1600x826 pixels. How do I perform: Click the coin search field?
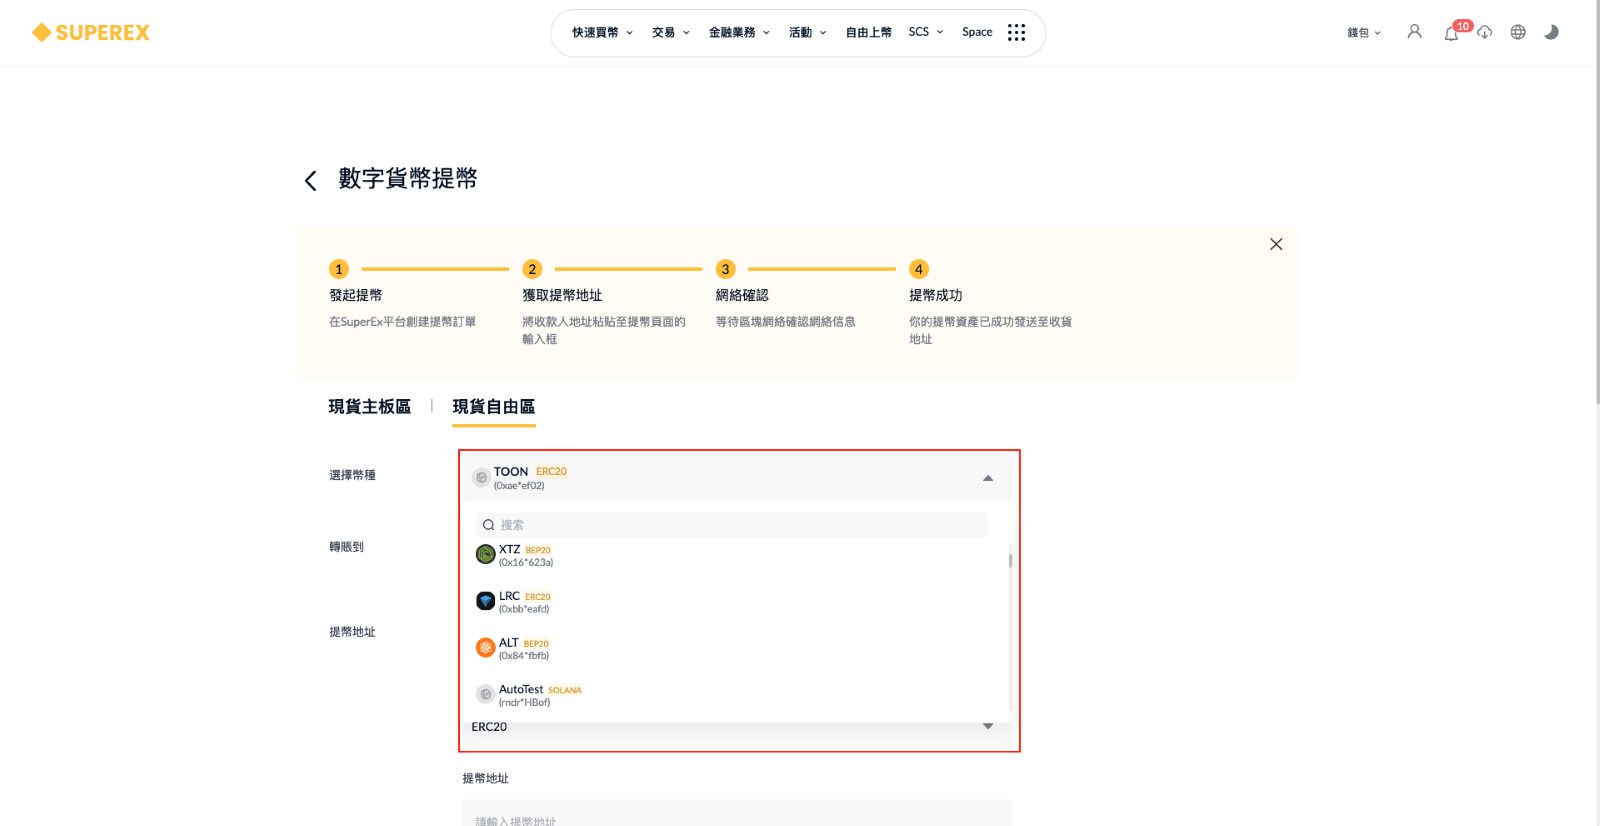[732, 525]
